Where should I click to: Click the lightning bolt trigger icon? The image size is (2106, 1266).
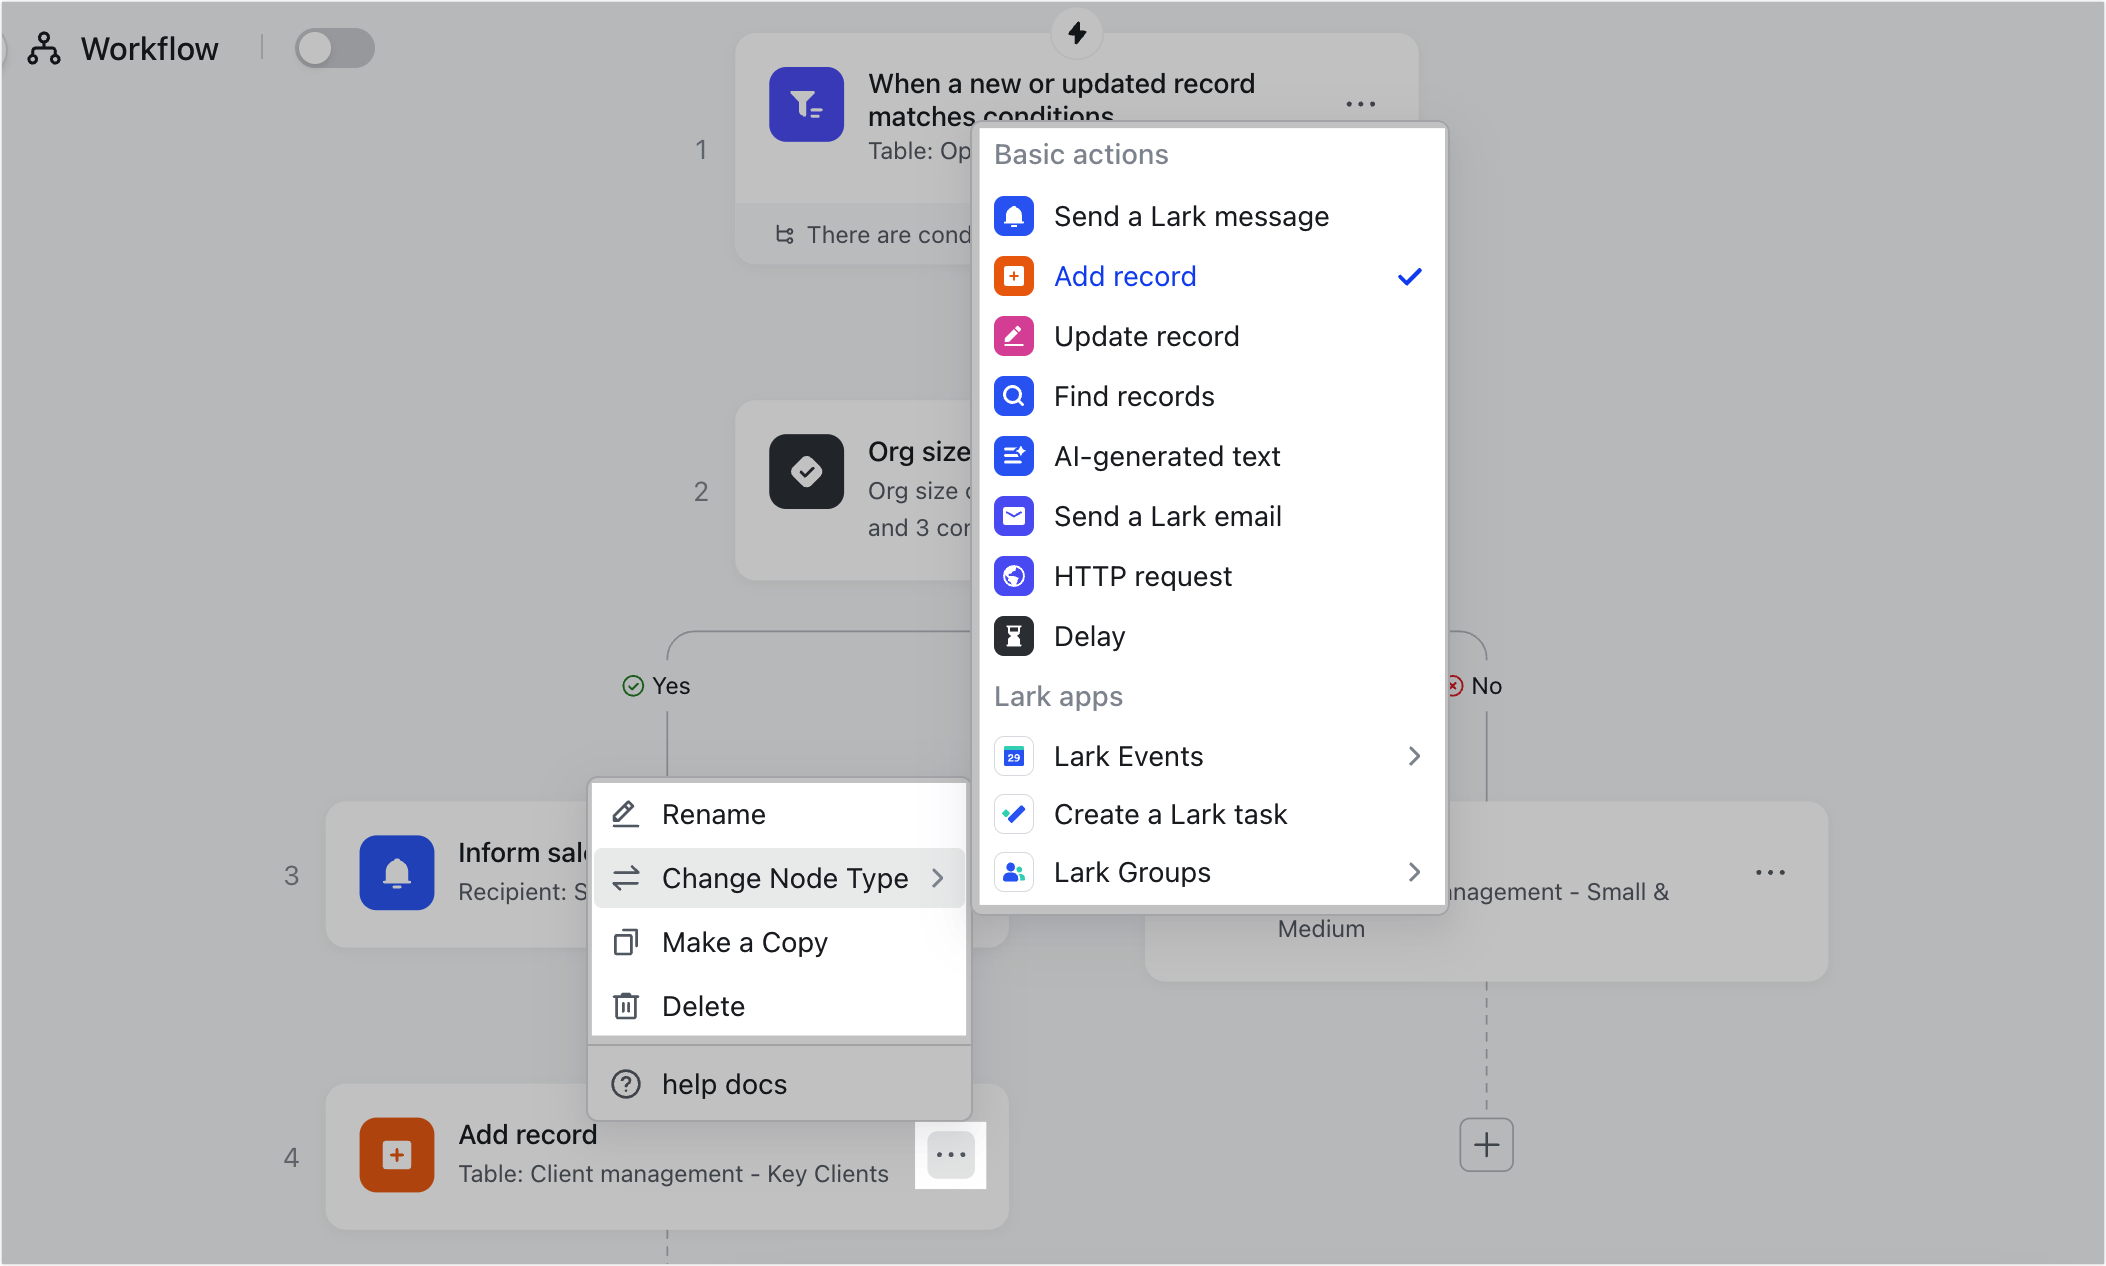(x=1077, y=32)
